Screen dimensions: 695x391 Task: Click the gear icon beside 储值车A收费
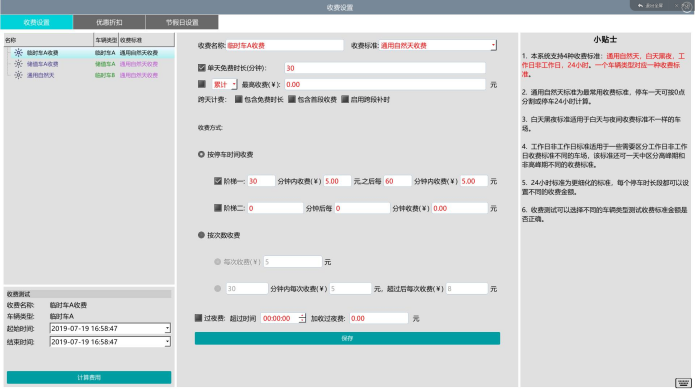(x=18, y=64)
